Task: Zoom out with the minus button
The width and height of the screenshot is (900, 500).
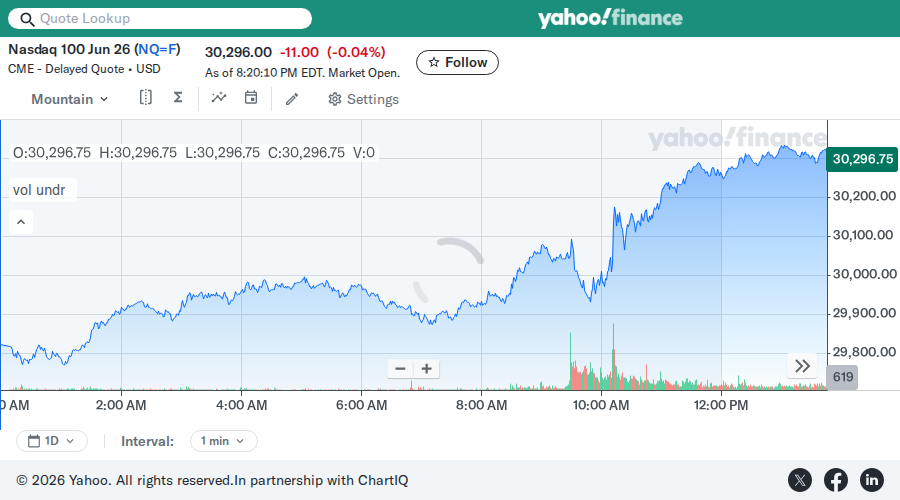Action: coord(401,369)
